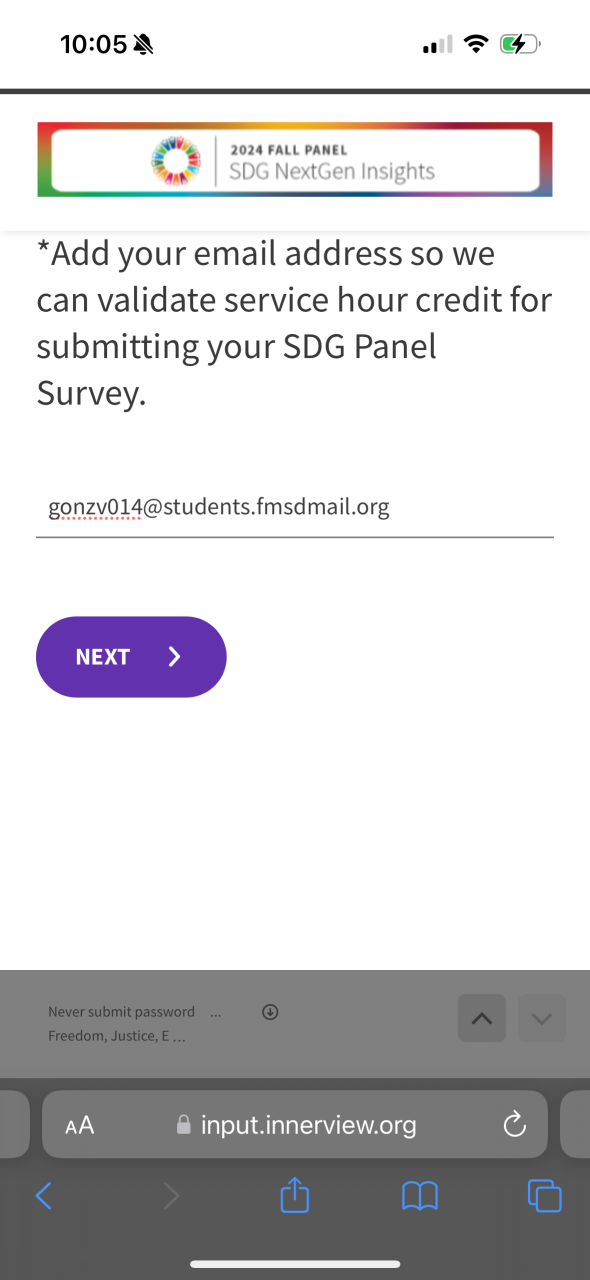The height and width of the screenshot is (1280, 590).
Task: Click the purple NEXT button
Action: 131,657
